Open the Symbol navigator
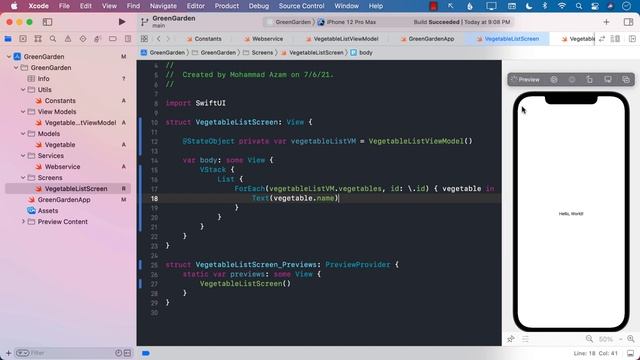The width and height of the screenshot is (640, 360). (38, 39)
